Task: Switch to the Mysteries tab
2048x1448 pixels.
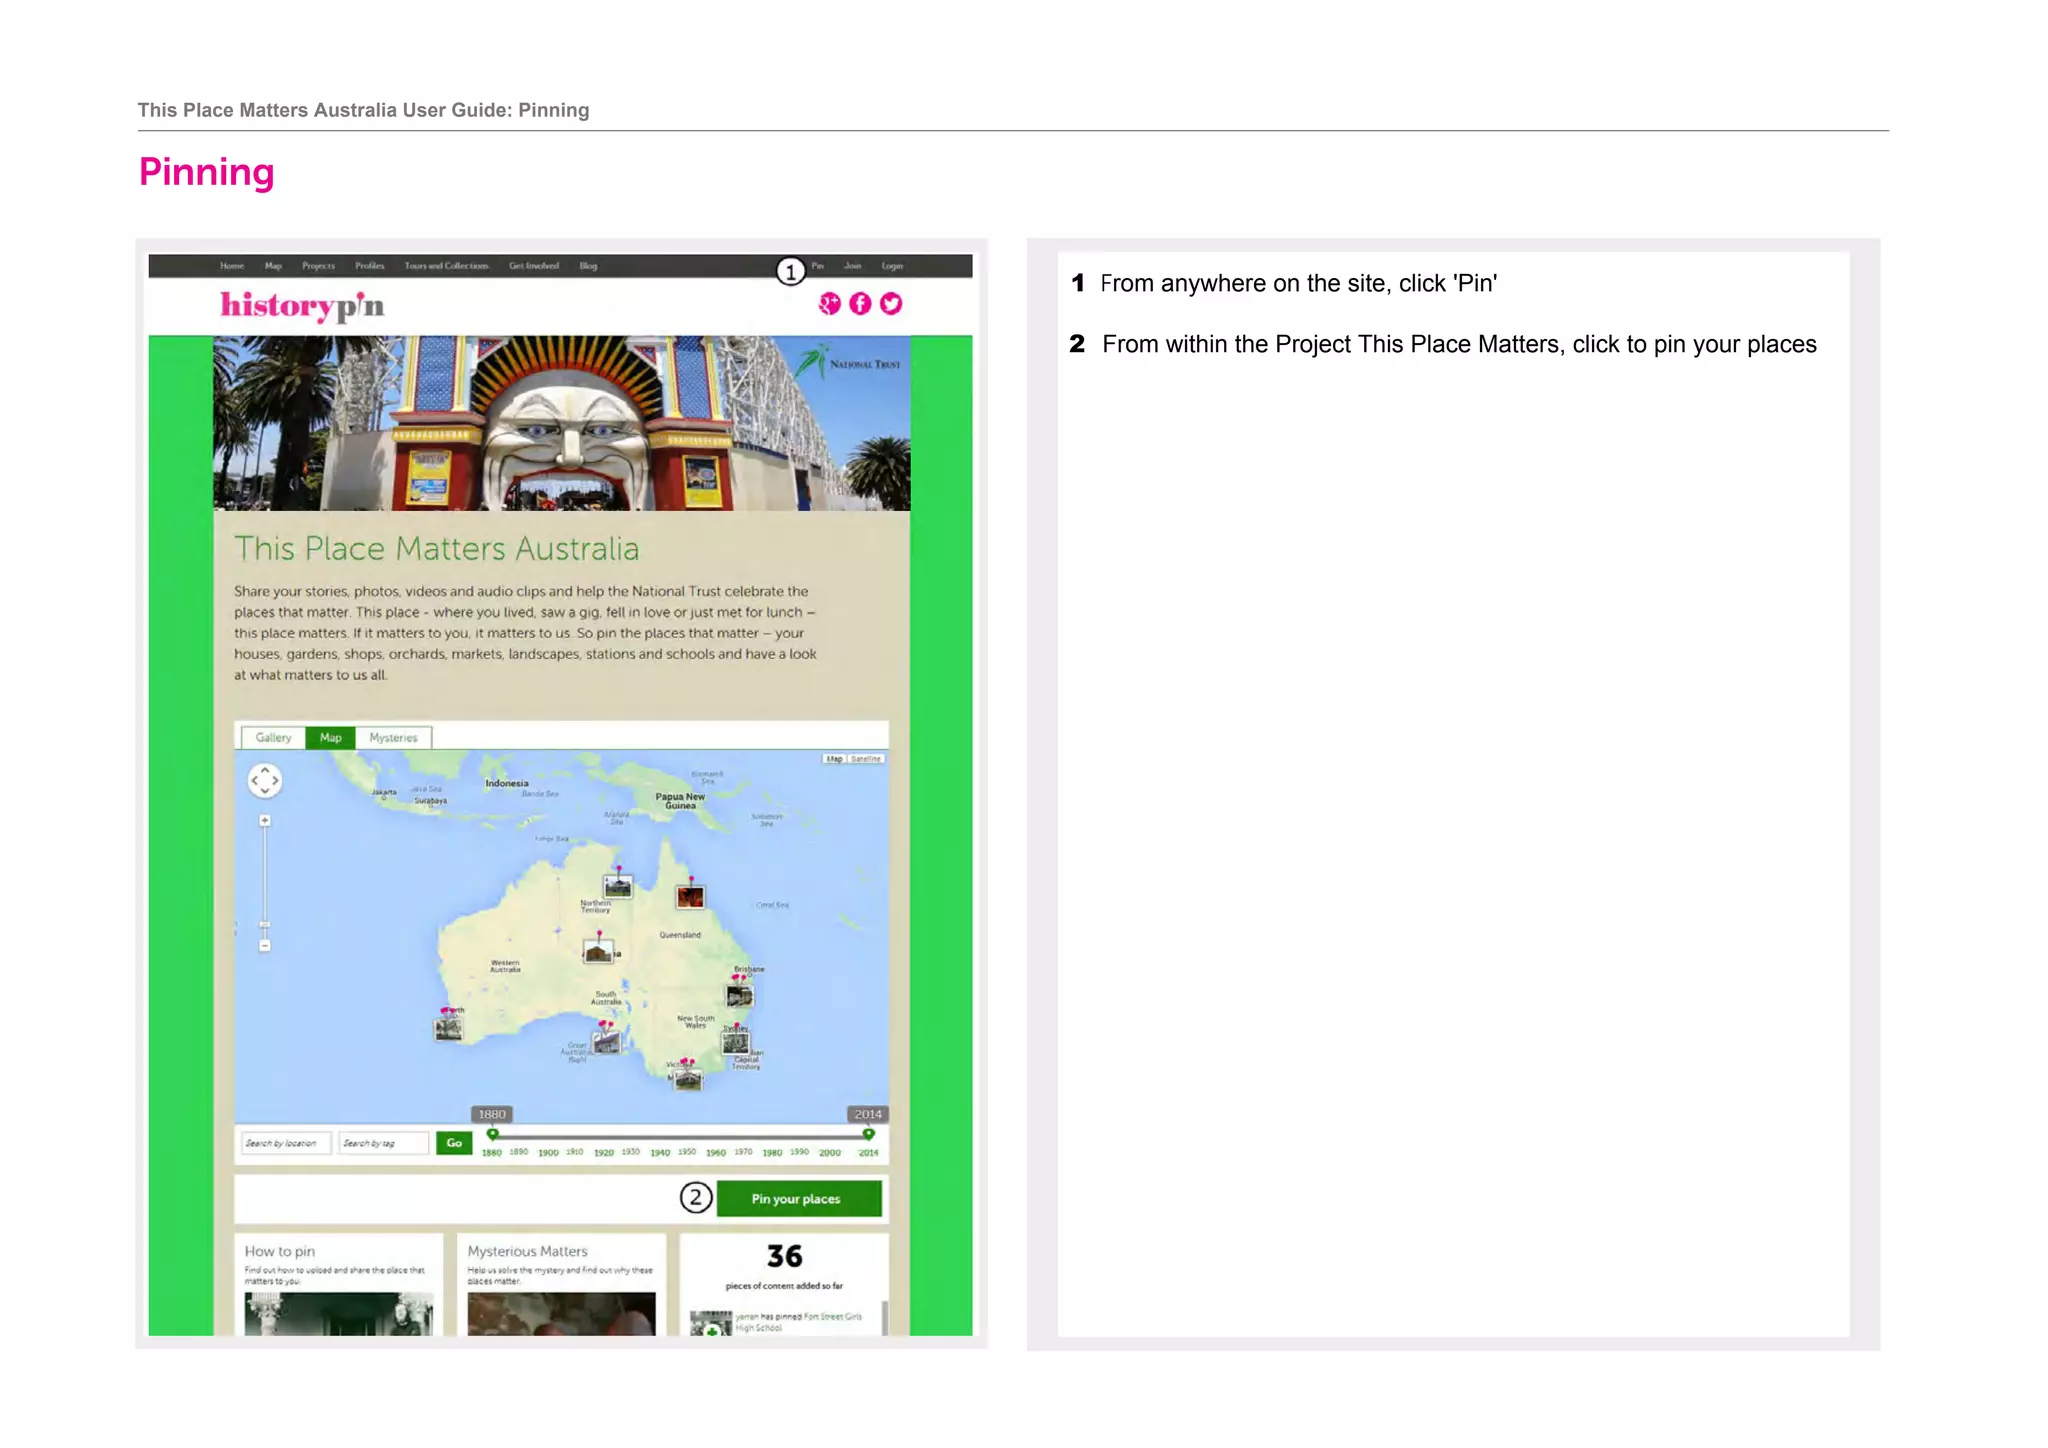Action: [x=393, y=737]
